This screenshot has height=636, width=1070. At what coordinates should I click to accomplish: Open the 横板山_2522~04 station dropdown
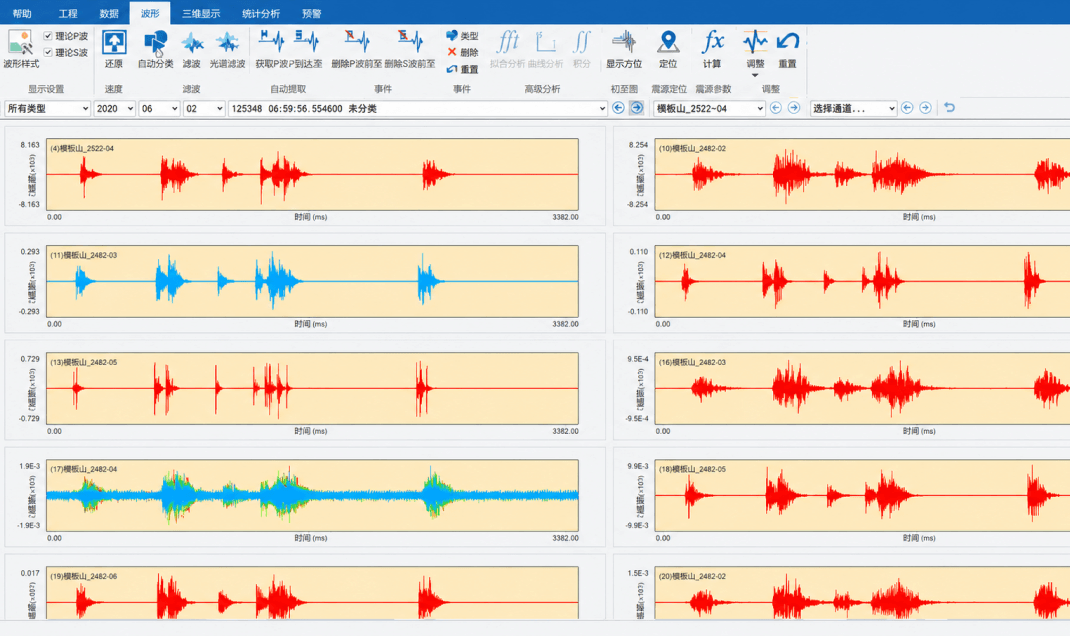click(x=709, y=109)
